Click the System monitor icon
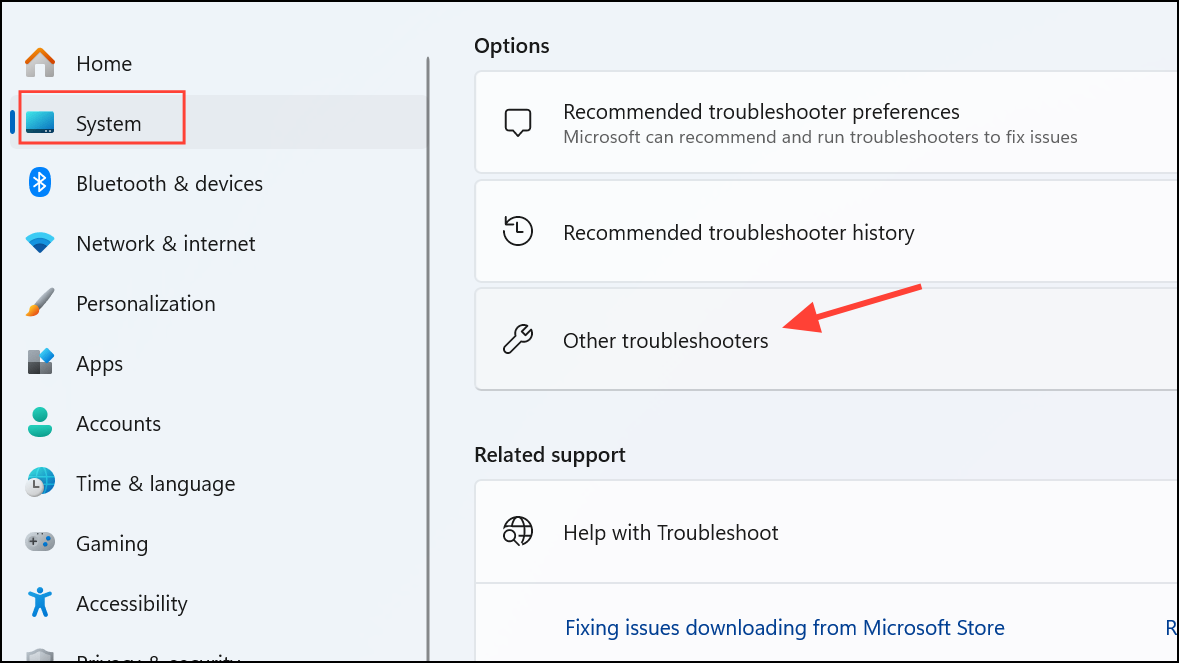Image resolution: width=1179 pixels, height=663 pixels. coord(40,123)
